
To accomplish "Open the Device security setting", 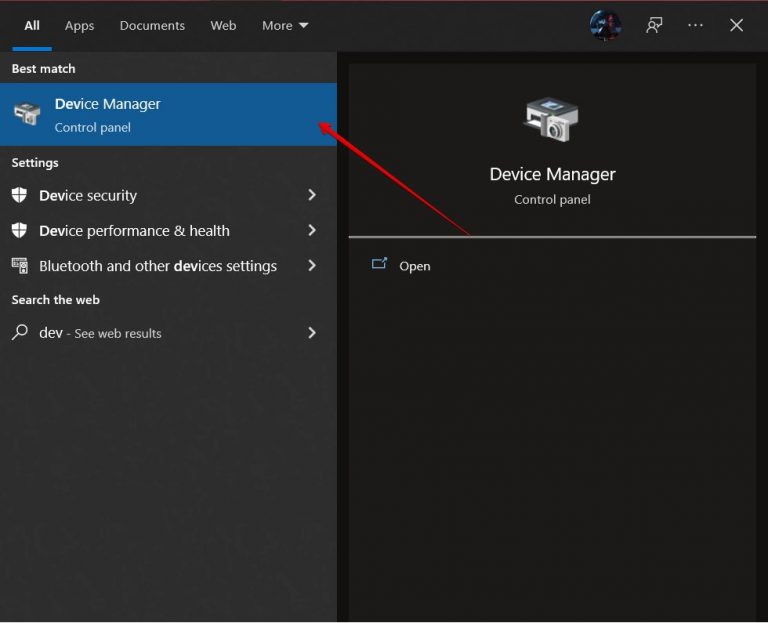I will pos(168,195).
